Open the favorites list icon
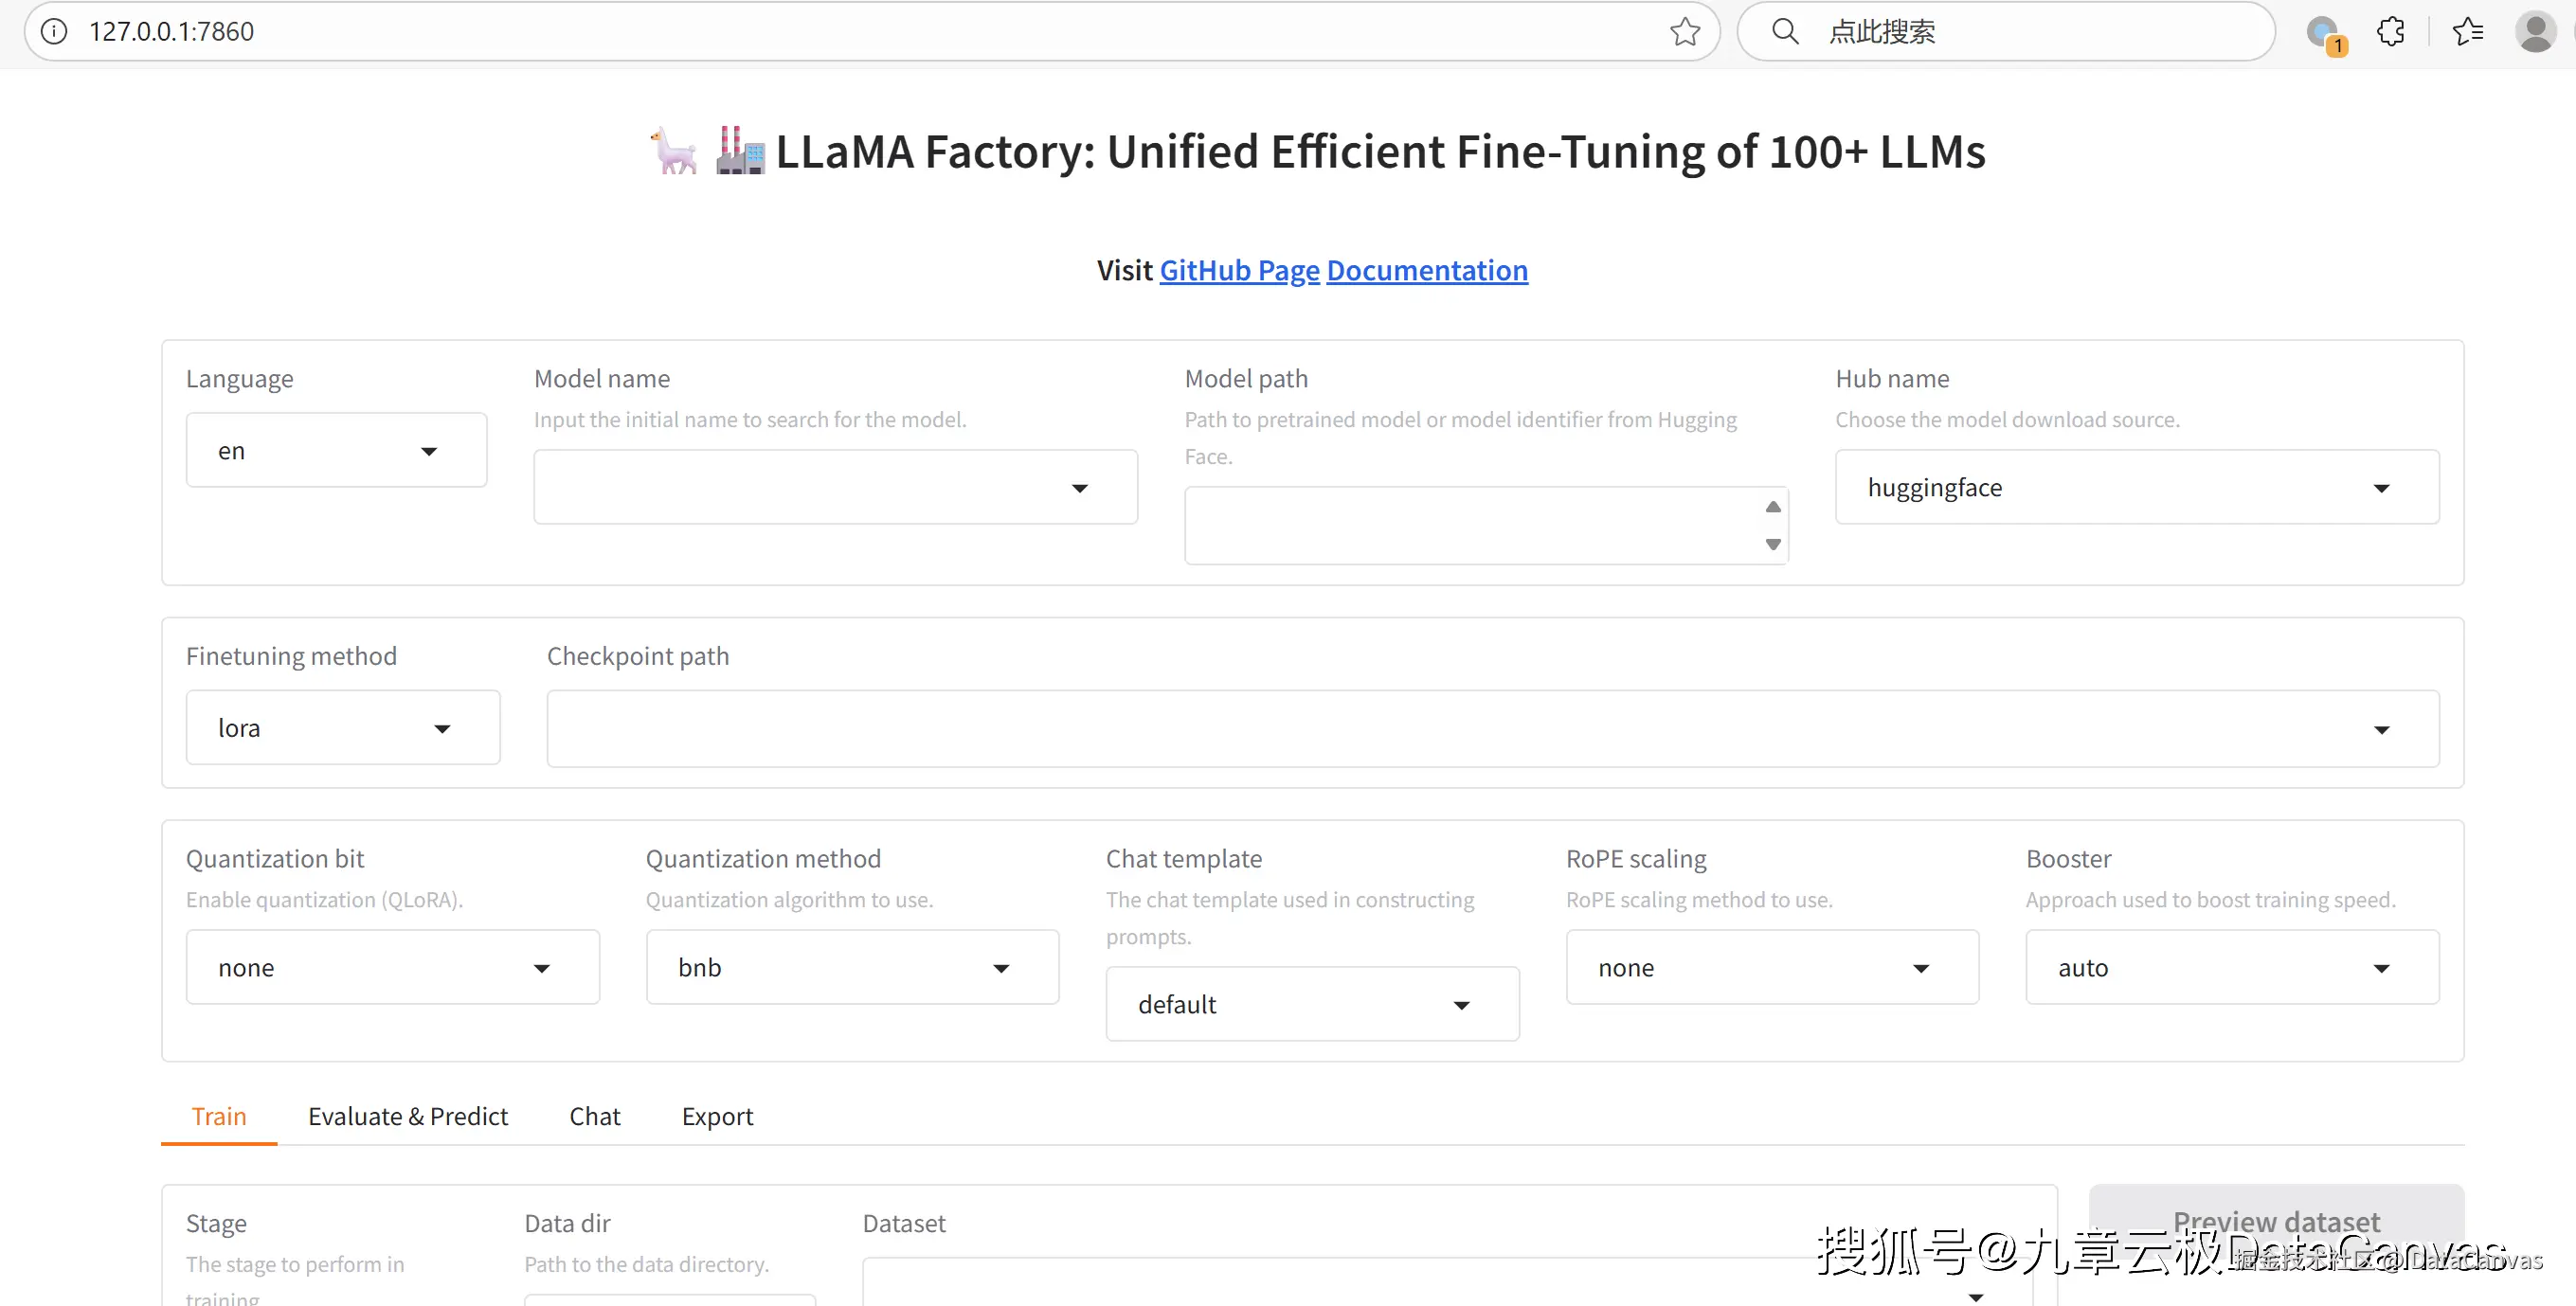Viewport: 2576px width, 1306px height. point(2467,31)
